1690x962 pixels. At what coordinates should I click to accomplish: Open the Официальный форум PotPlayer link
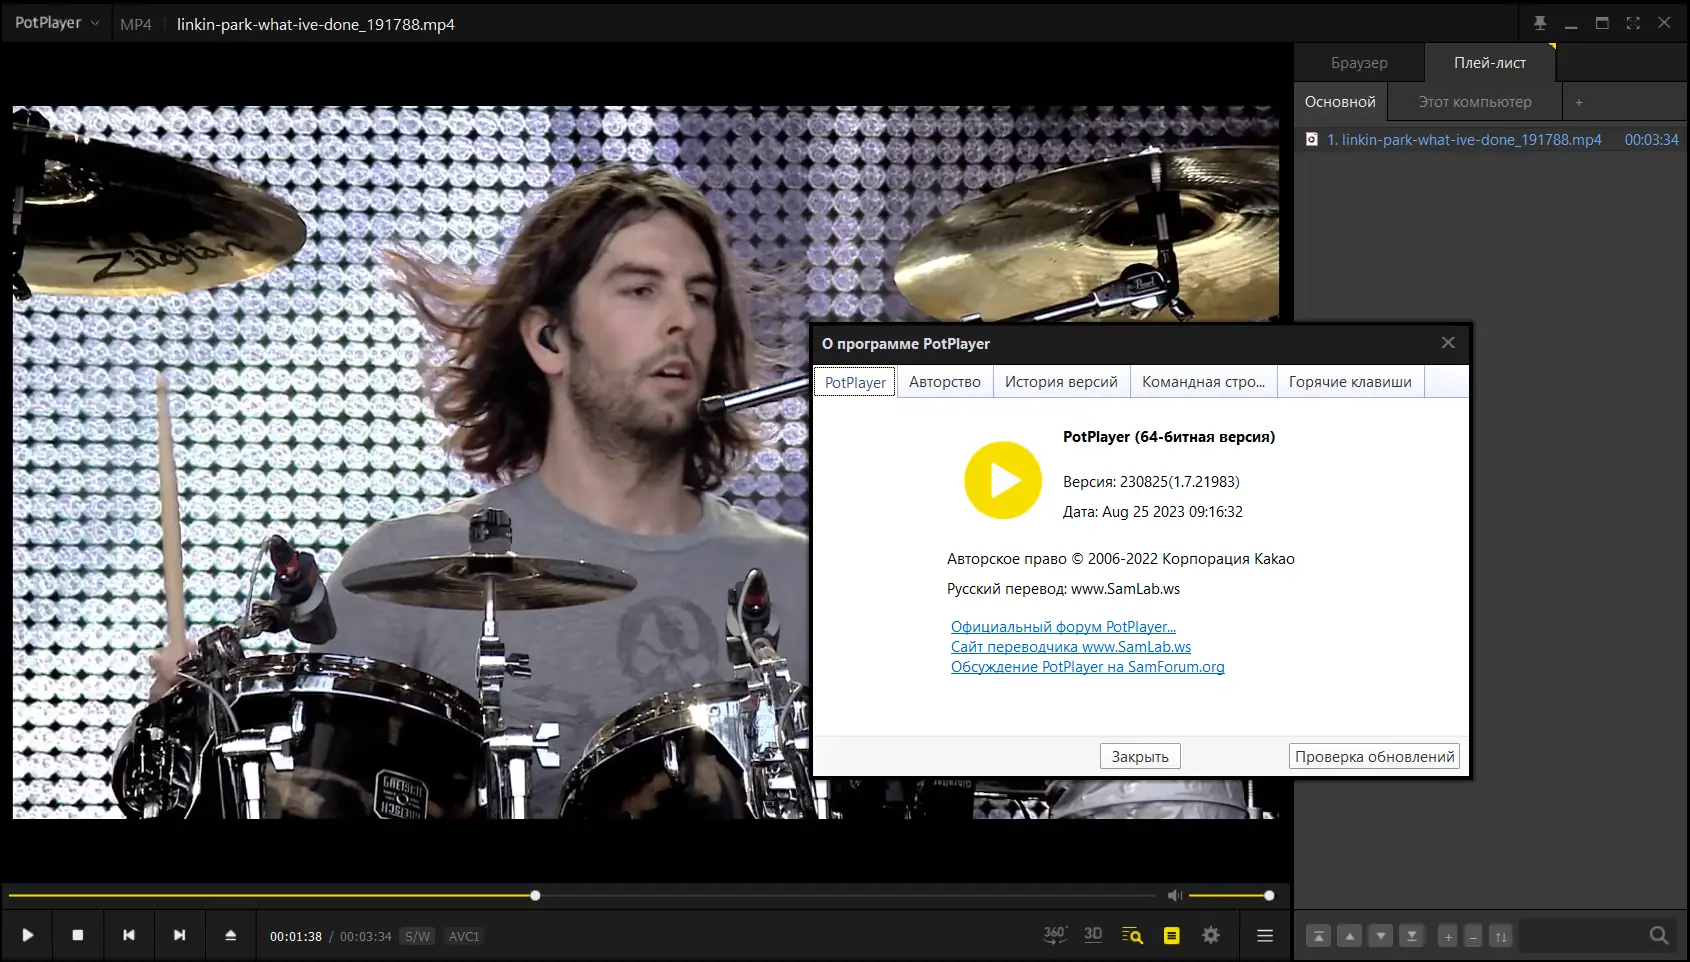point(1063,627)
